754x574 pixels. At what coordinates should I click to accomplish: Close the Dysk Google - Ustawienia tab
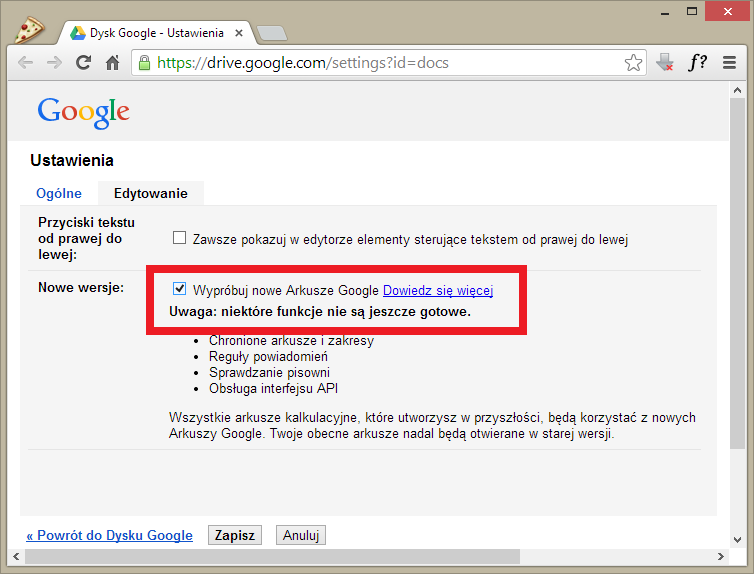[239, 33]
